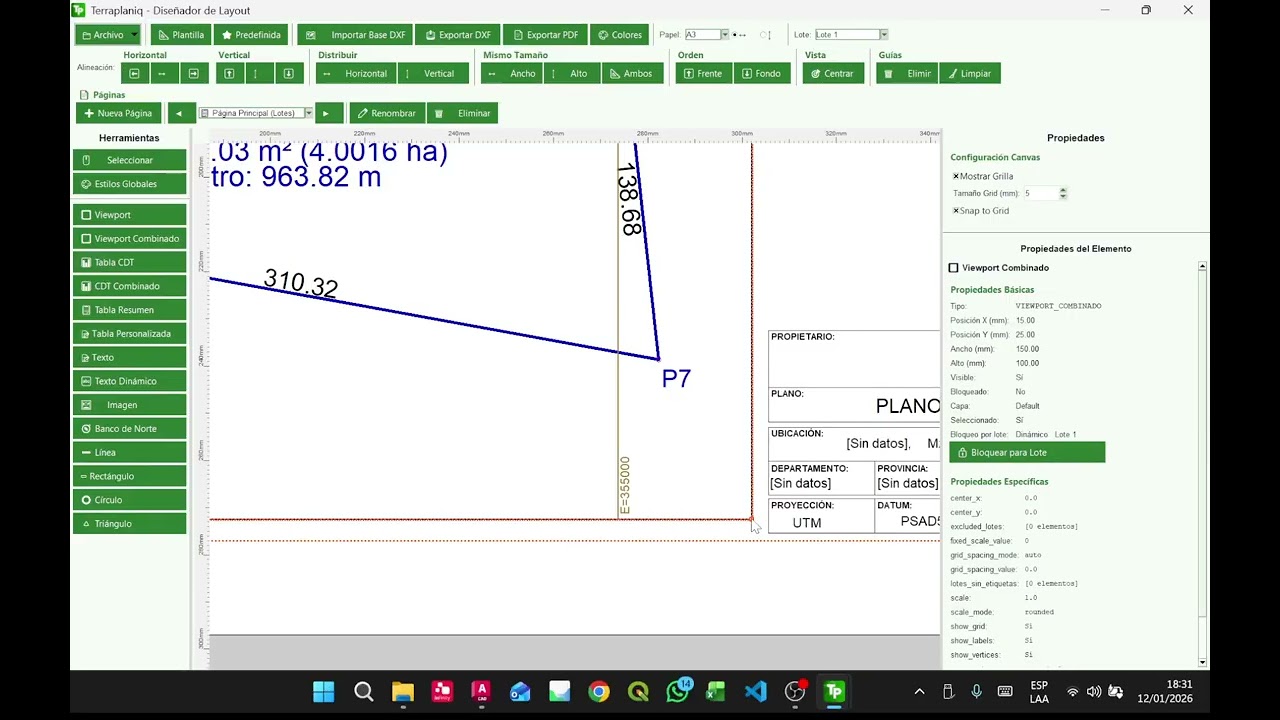Choose the Texto Dinámico tool

(129, 381)
